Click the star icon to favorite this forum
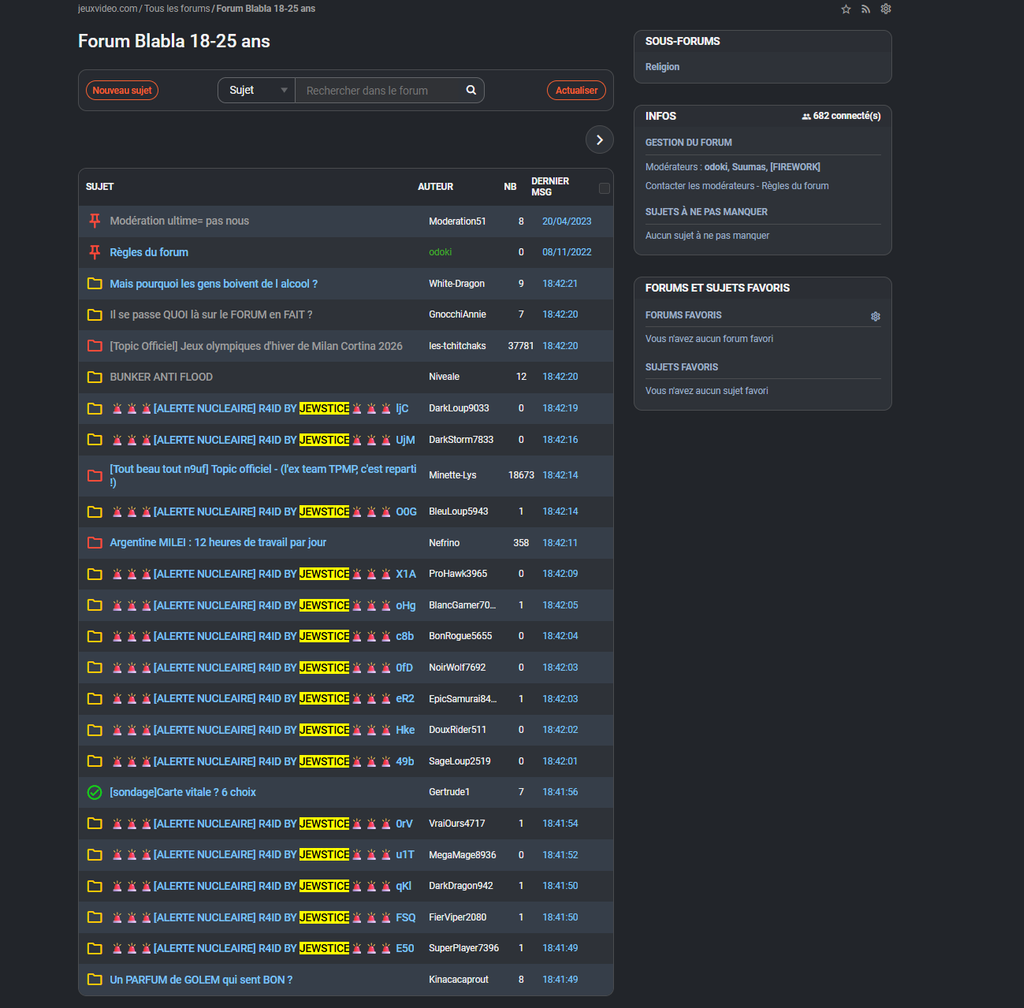This screenshot has width=1024, height=1008. pyautogui.click(x=846, y=9)
